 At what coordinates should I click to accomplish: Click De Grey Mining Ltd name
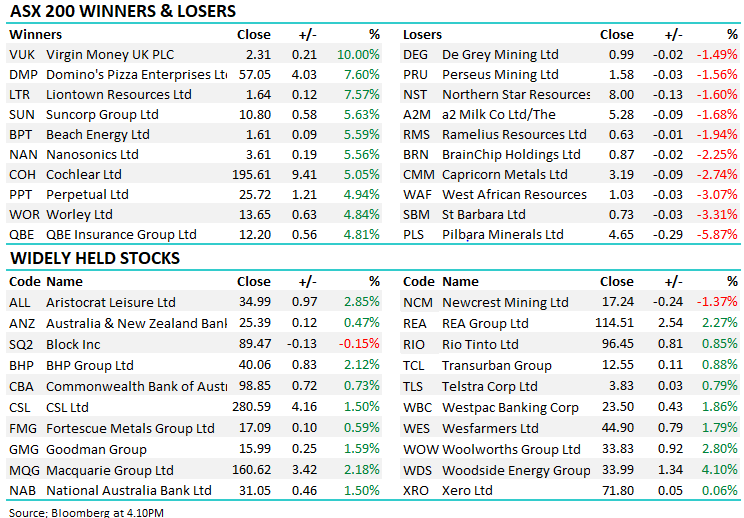(500, 55)
